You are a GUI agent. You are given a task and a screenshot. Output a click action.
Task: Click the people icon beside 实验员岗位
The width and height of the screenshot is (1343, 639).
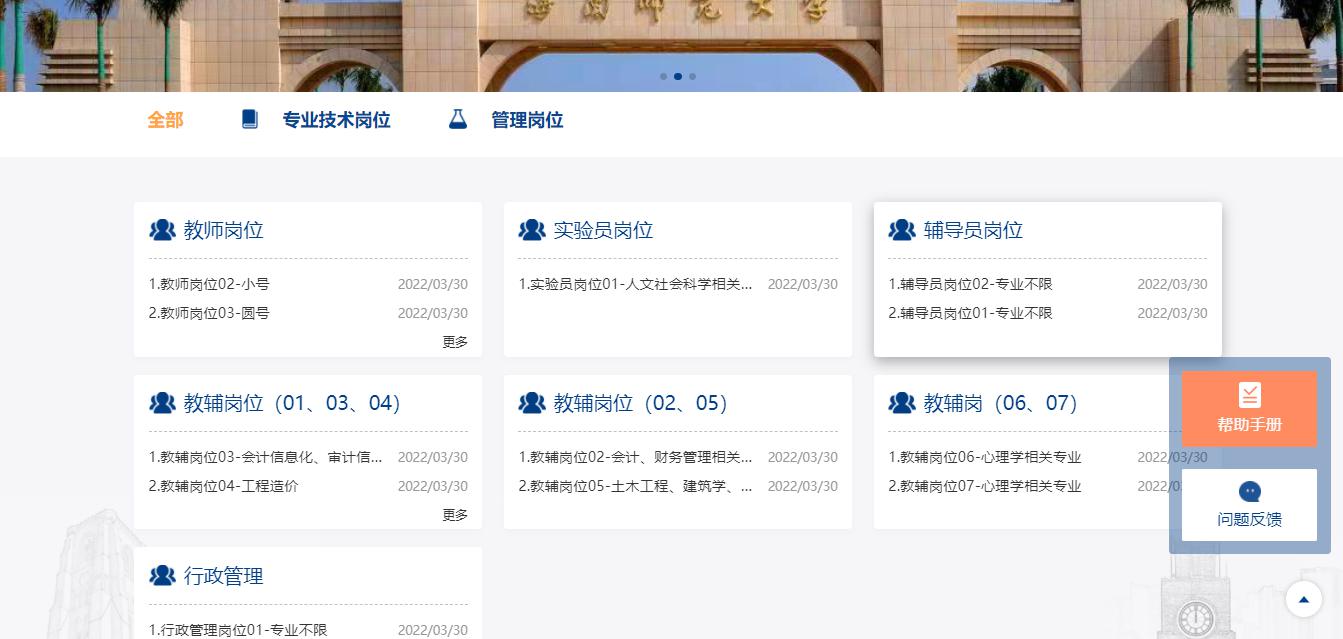(x=531, y=230)
